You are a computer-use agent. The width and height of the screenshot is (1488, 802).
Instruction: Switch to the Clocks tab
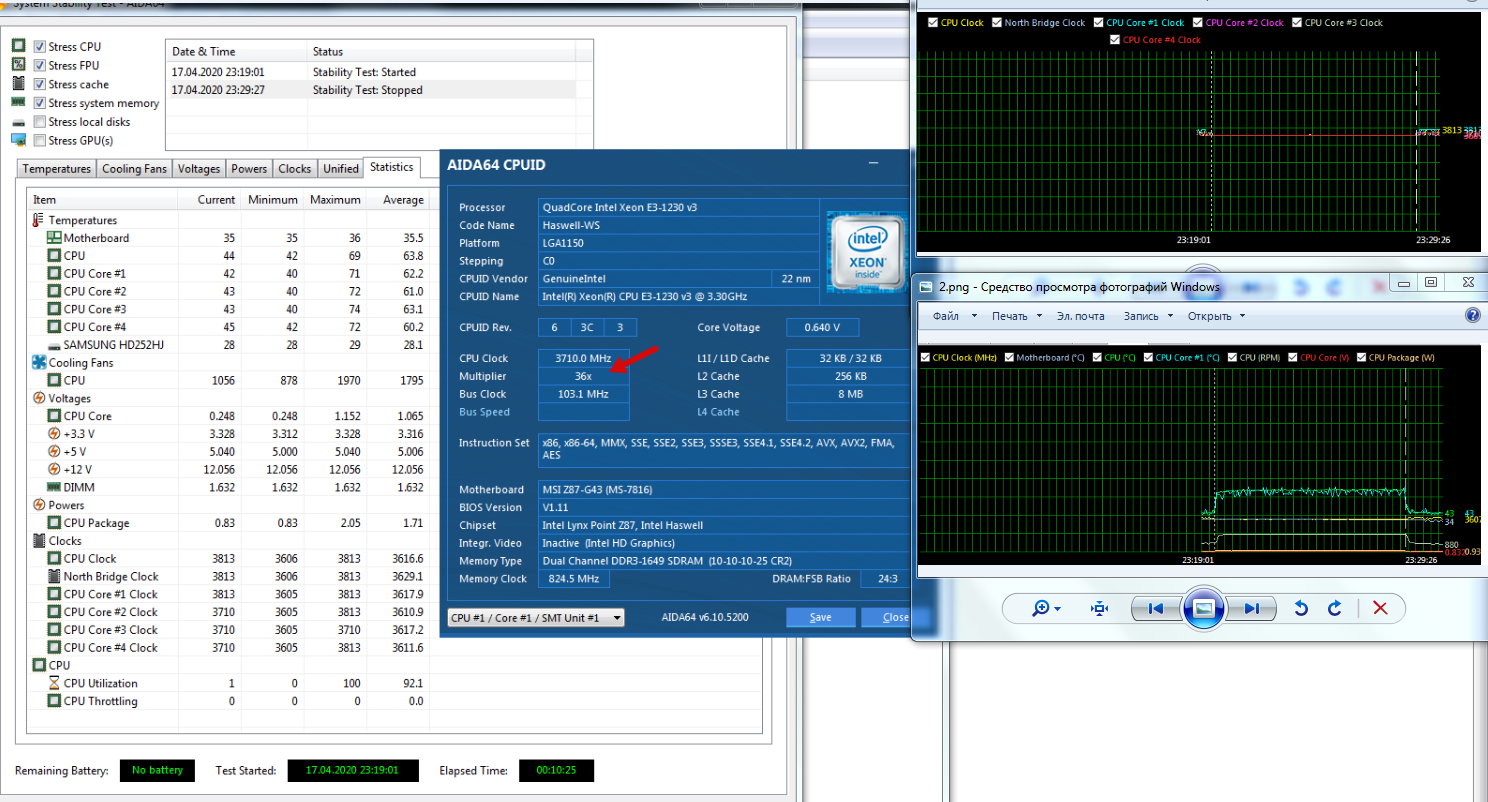(x=295, y=169)
